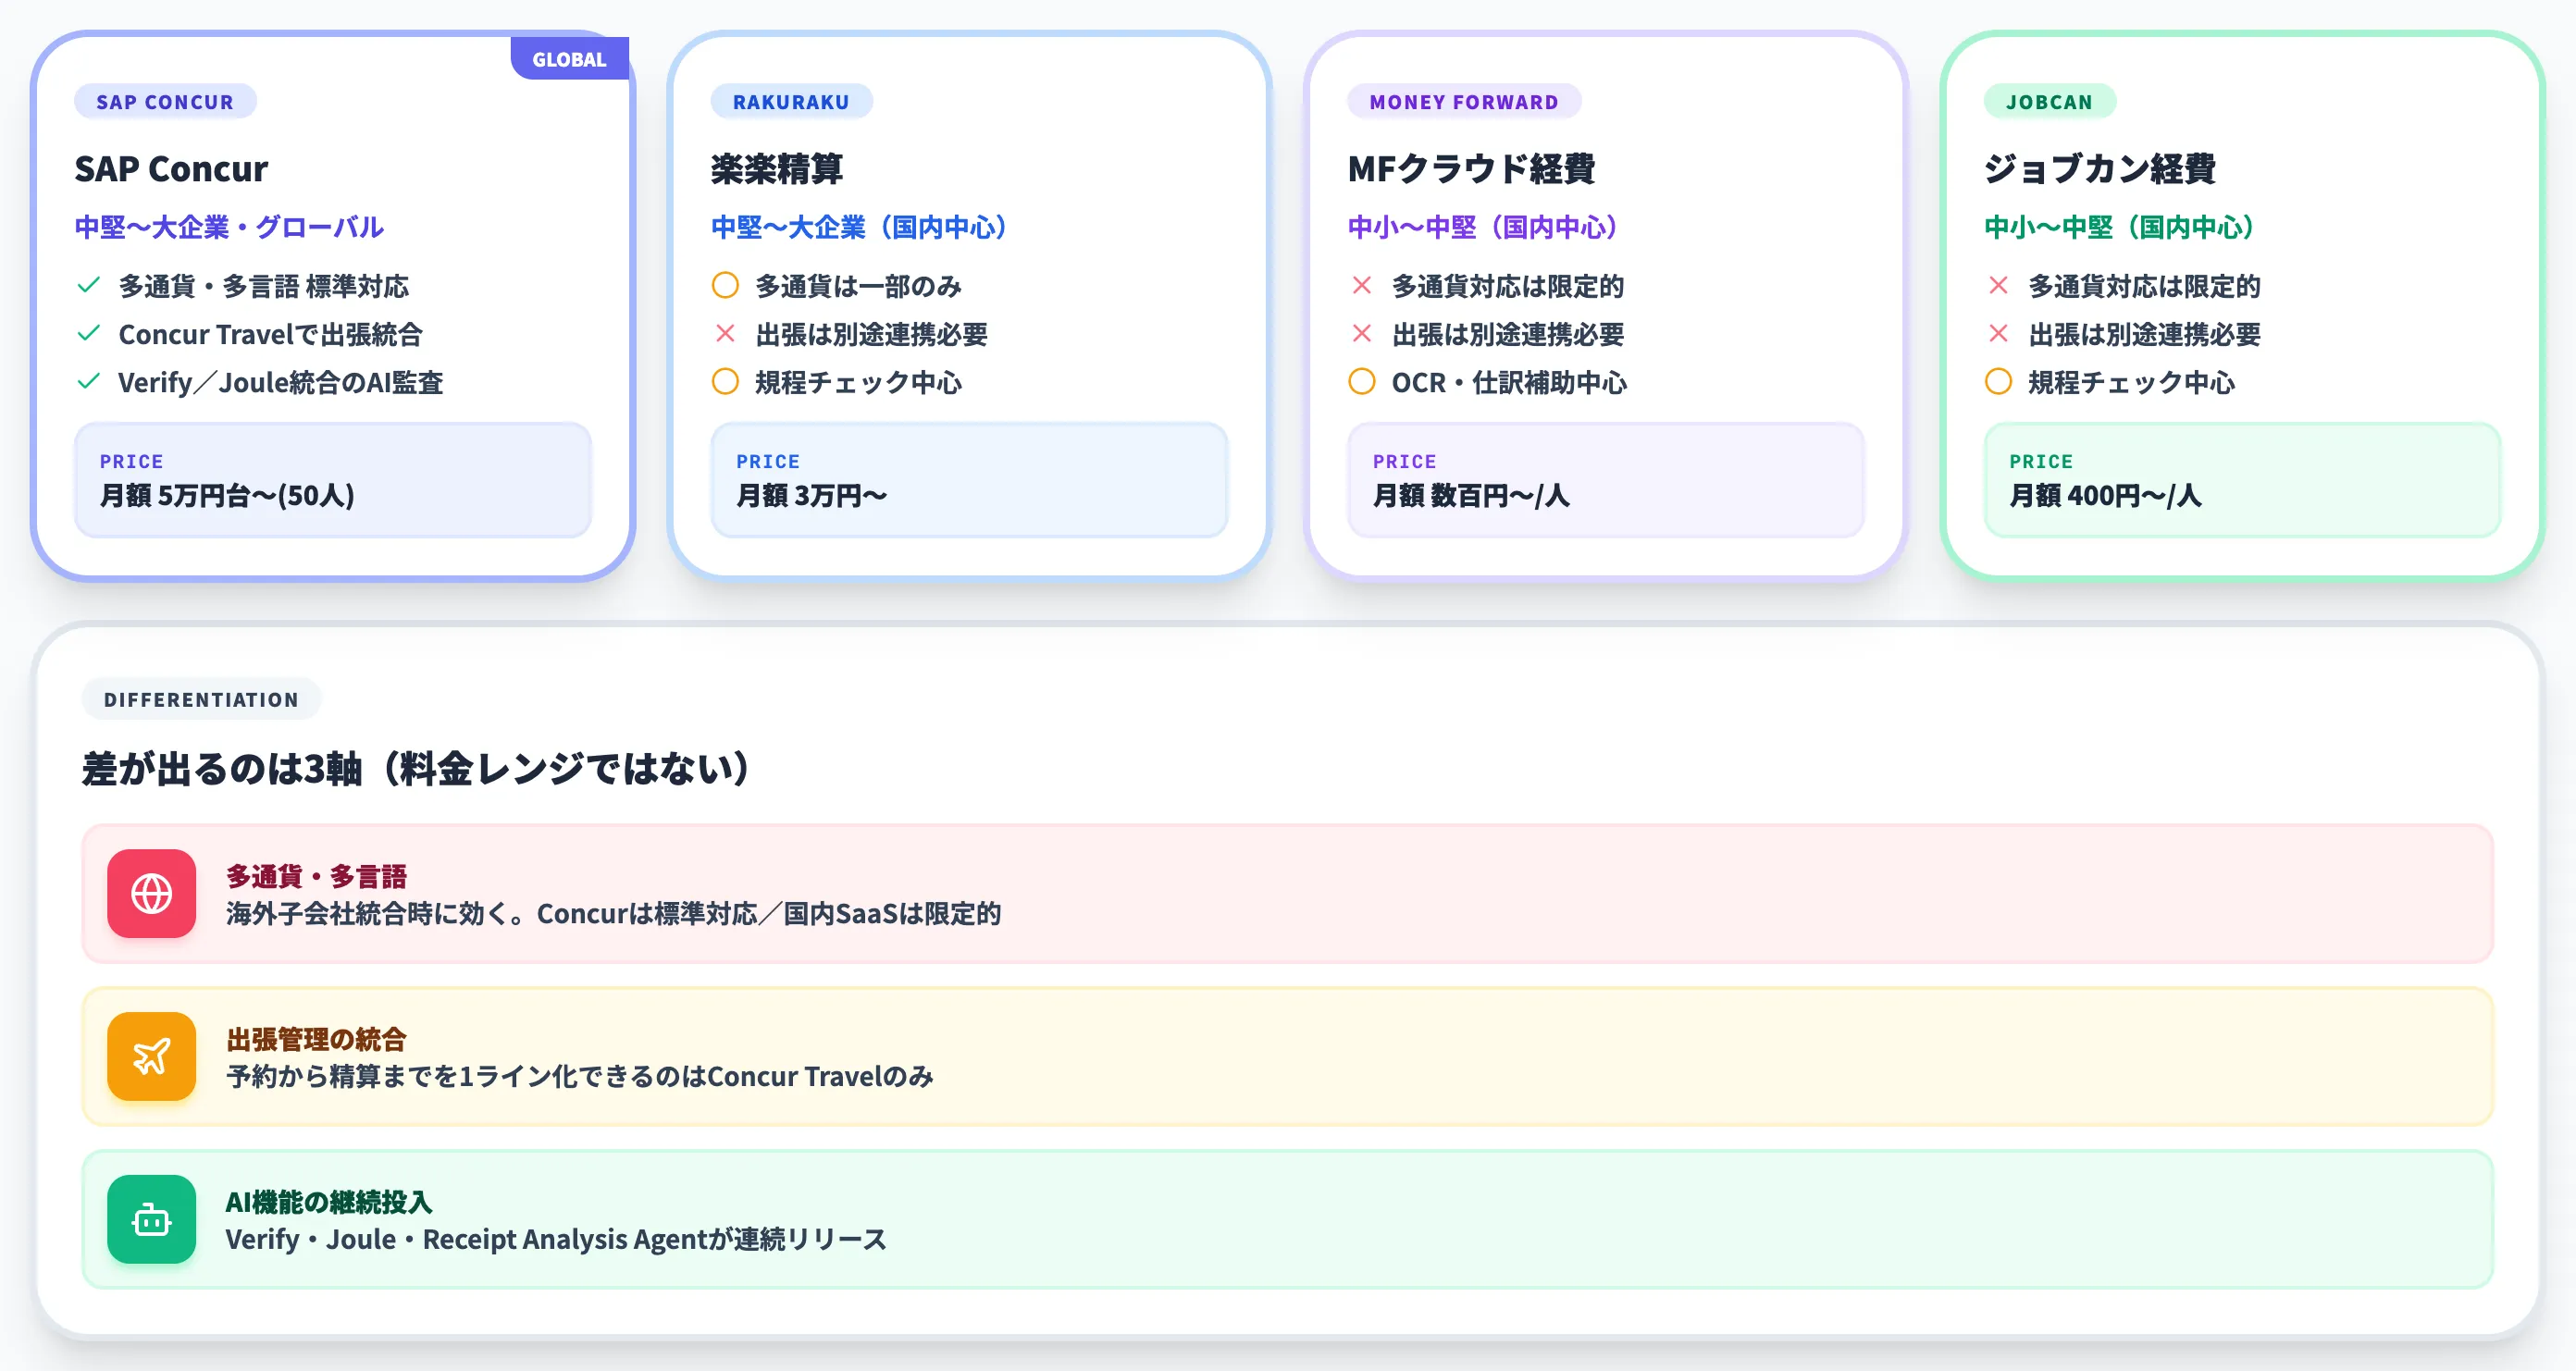2576x1371 pixels.
Task: Click 多通貨対応は限定的 text in the MFクラウド経費 card
Action: [1508, 286]
